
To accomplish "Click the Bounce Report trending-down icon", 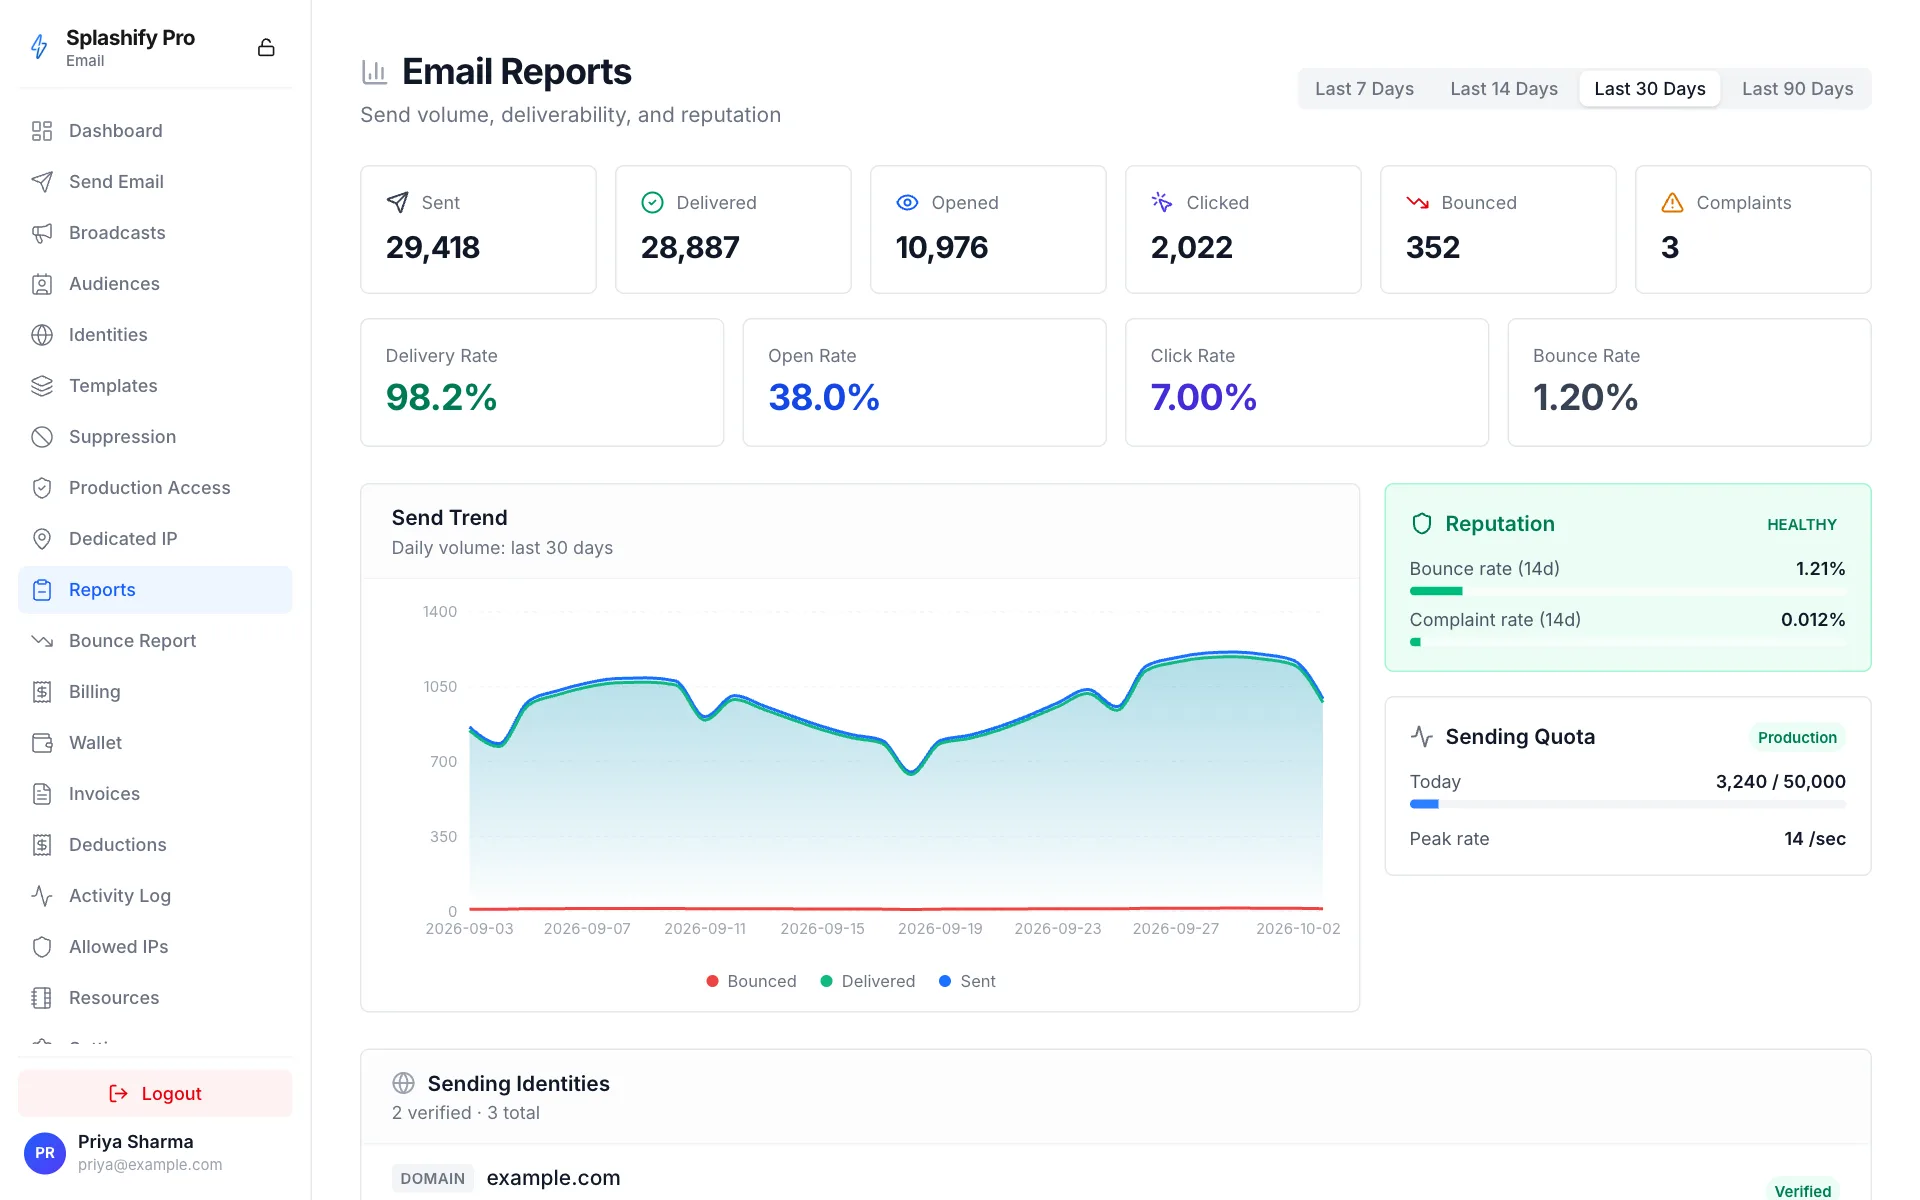I will pyautogui.click(x=42, y=641).
